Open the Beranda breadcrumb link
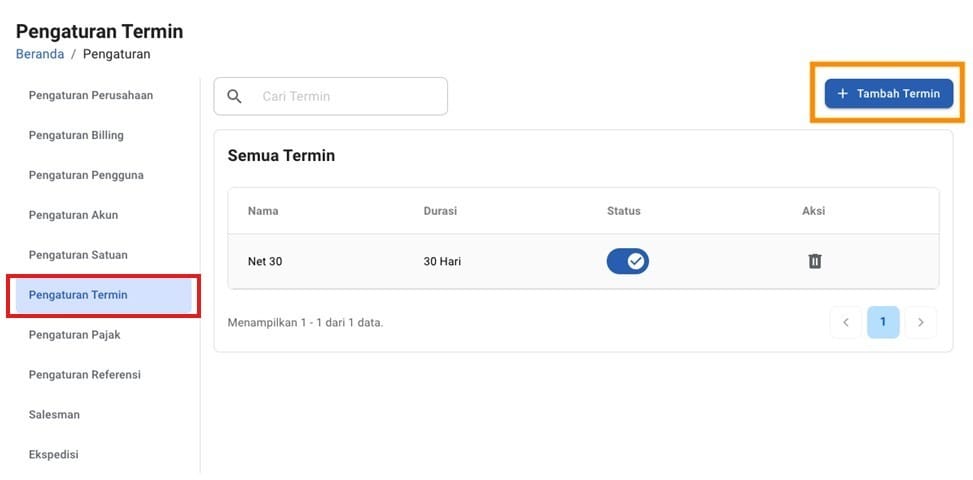 [x=40, y=54]
